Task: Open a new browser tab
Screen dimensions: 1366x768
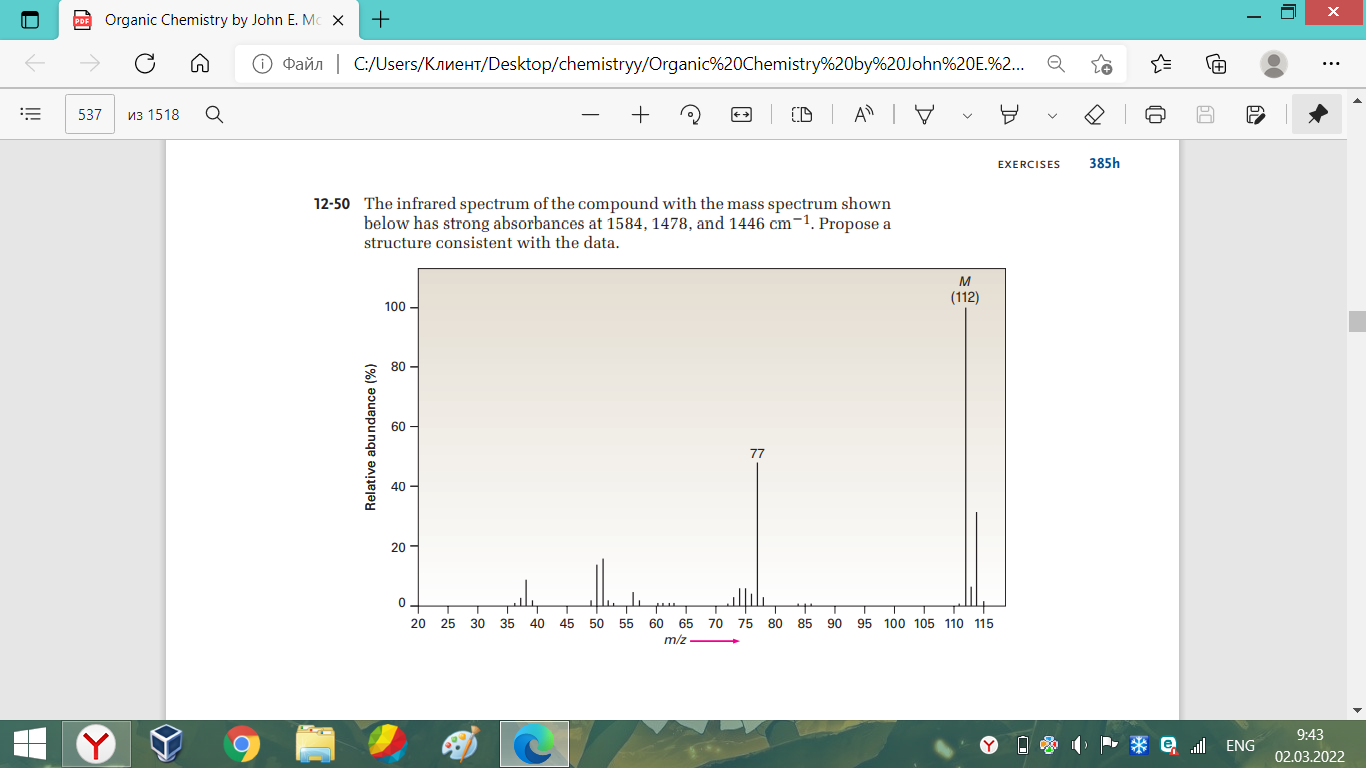Action: point(380,19)
